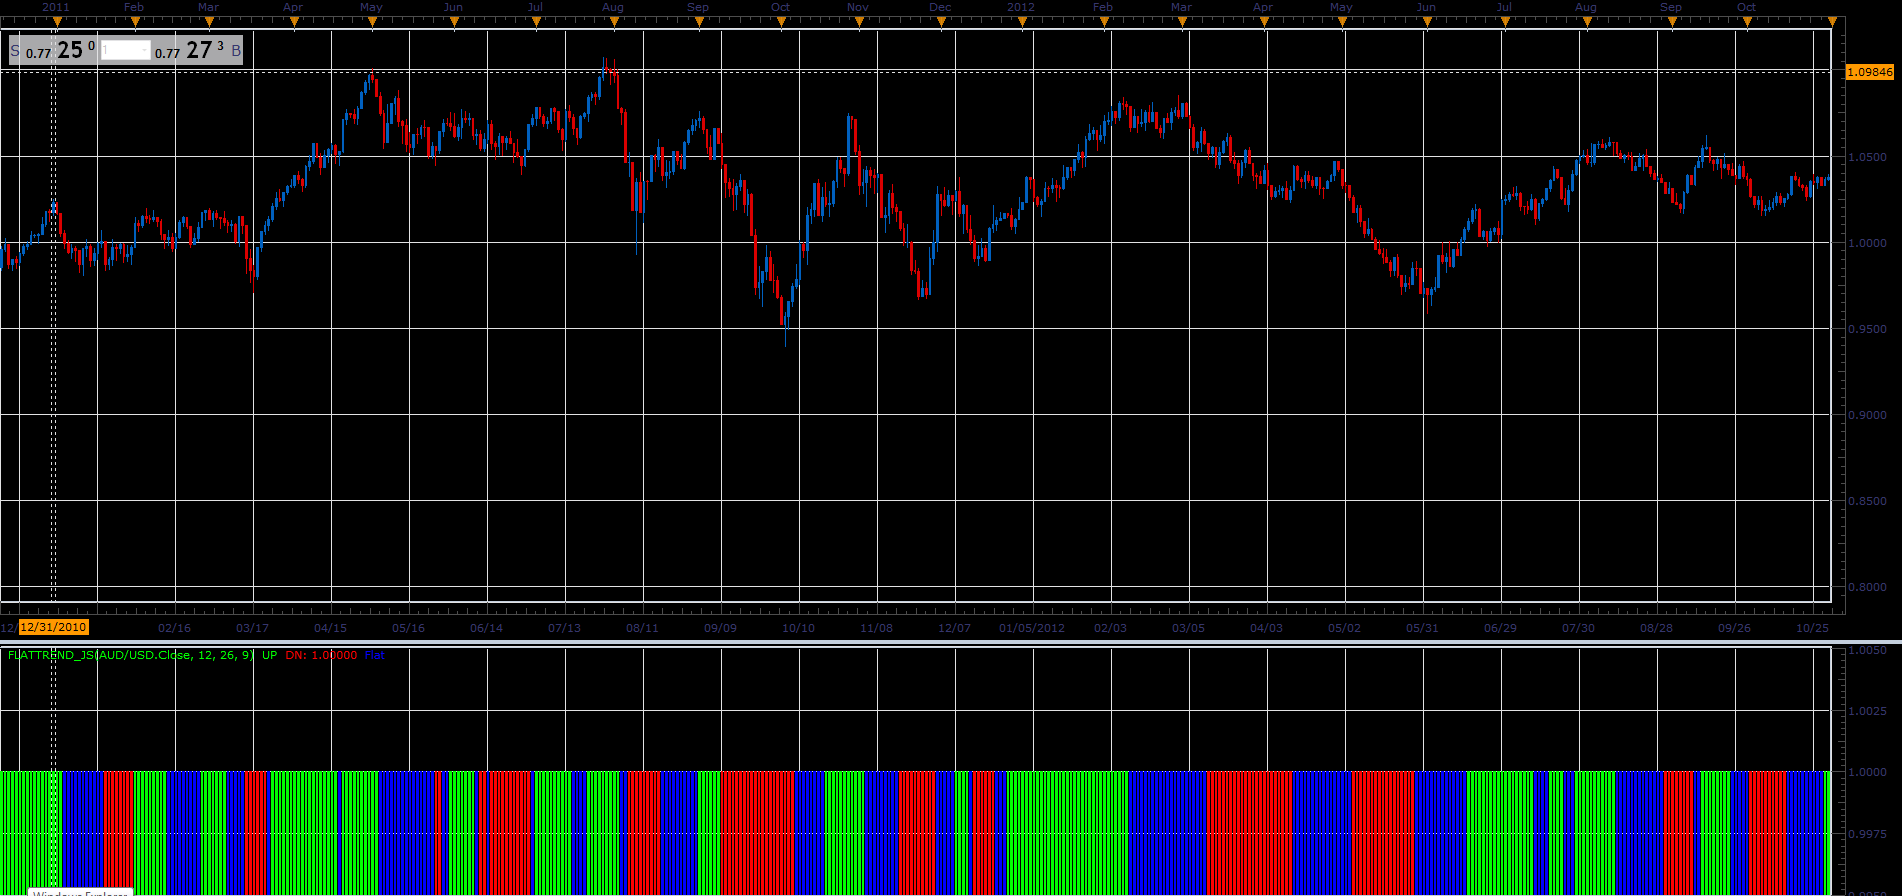The height and width of the screenshot is (896, 1902).
Task: Click the Sell button showing 0.77 25
Action: click(x=53, y=50)
